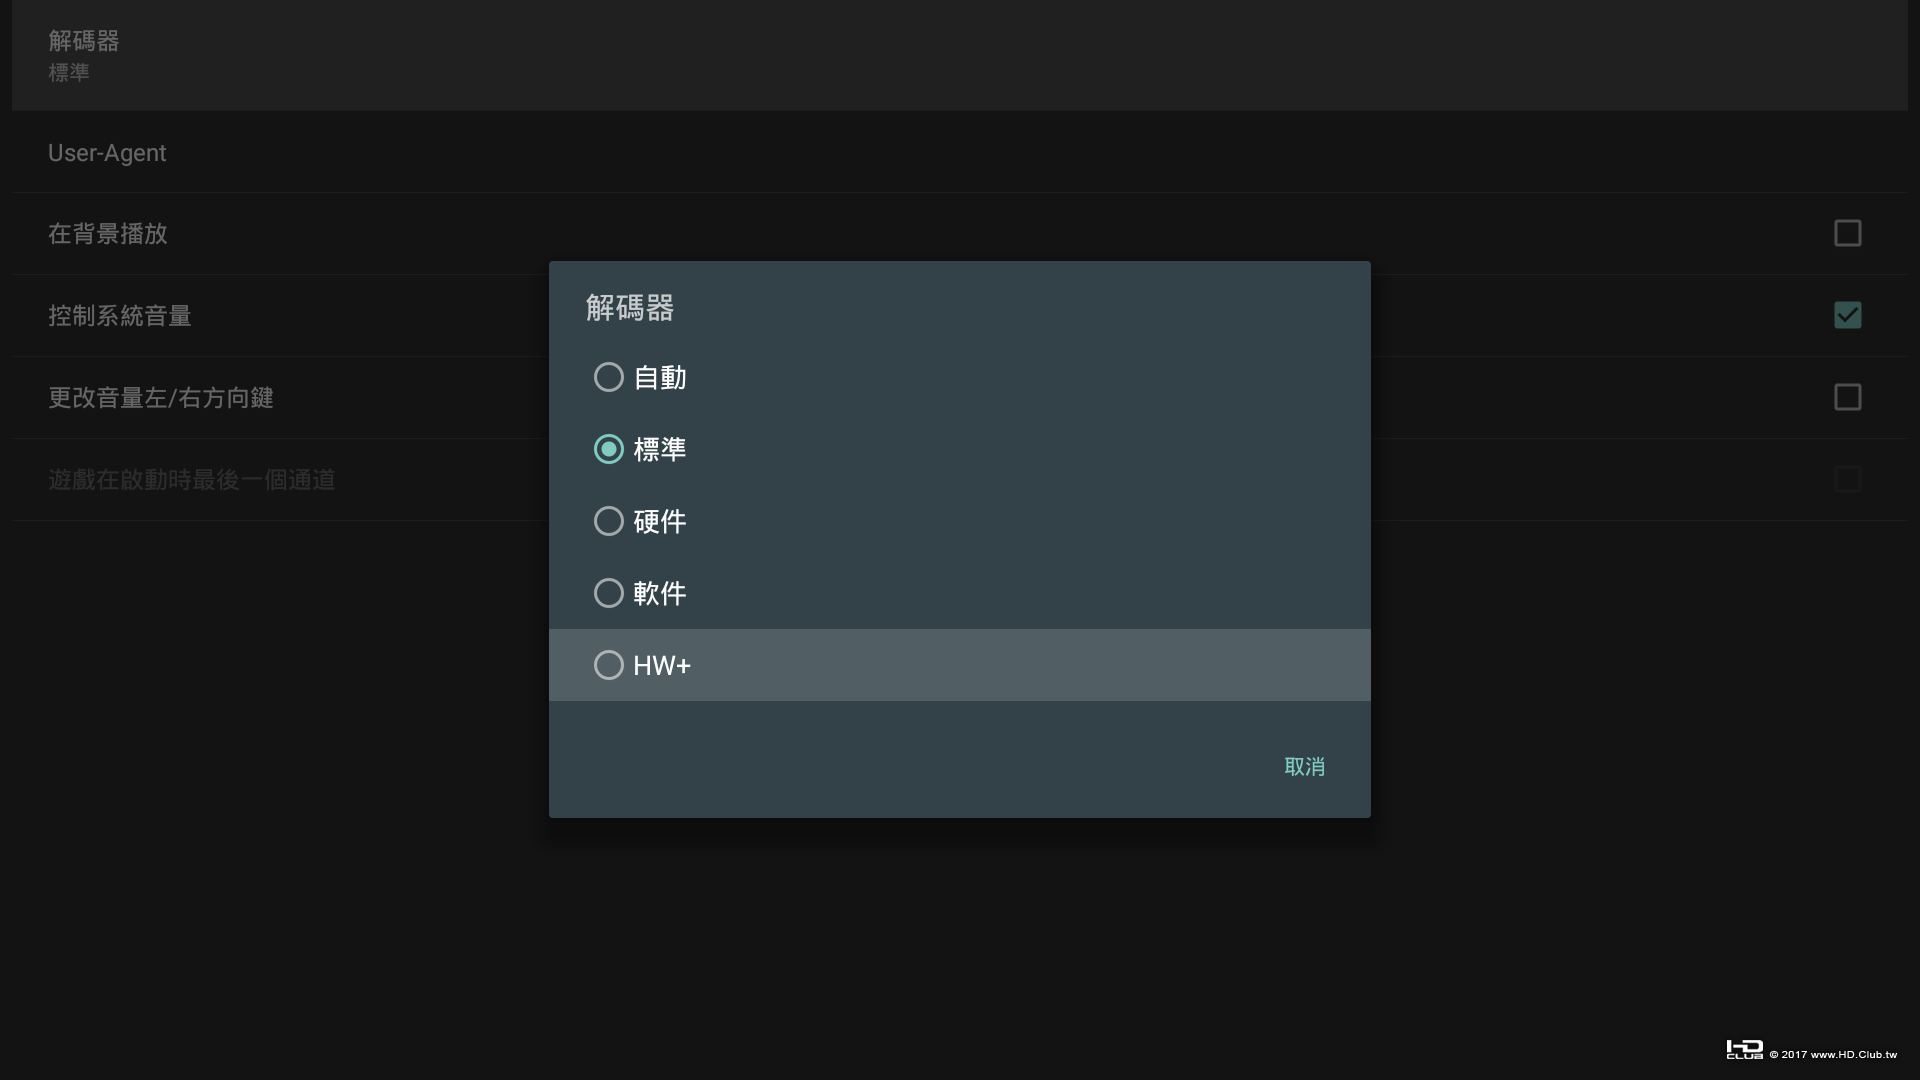Viewport: 1920px width, 1080px height.
Task: Click the 更改音量左/右方向鍵 setting label
Action: pos(161,398)
